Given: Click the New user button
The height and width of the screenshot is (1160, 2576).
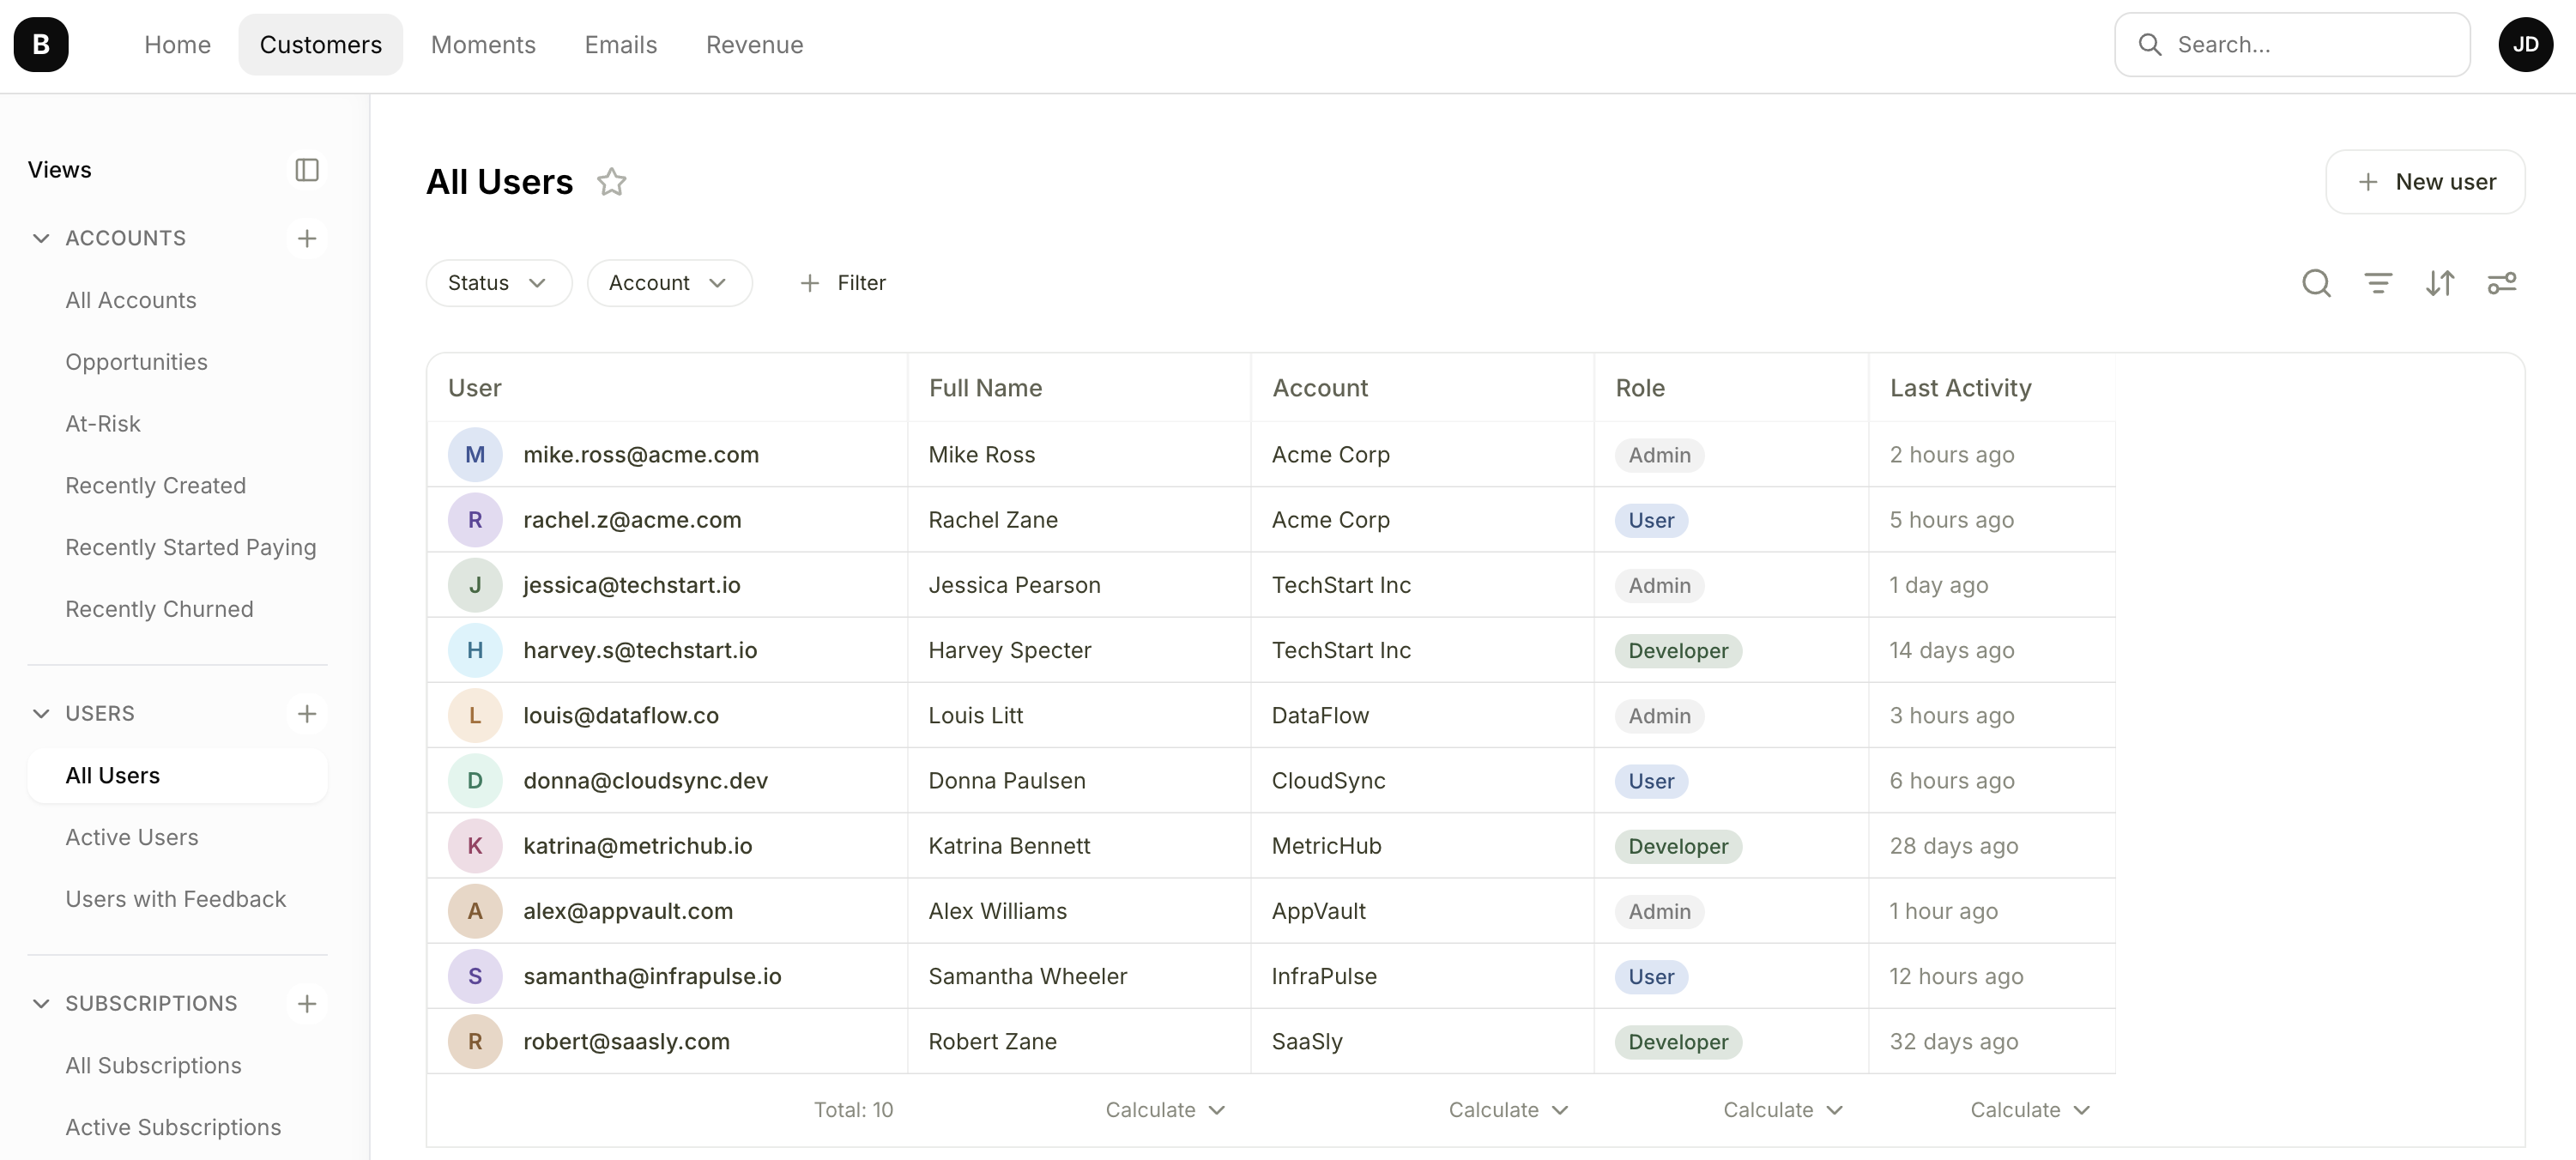Looking at the screenshot, I should (2425, 182).
